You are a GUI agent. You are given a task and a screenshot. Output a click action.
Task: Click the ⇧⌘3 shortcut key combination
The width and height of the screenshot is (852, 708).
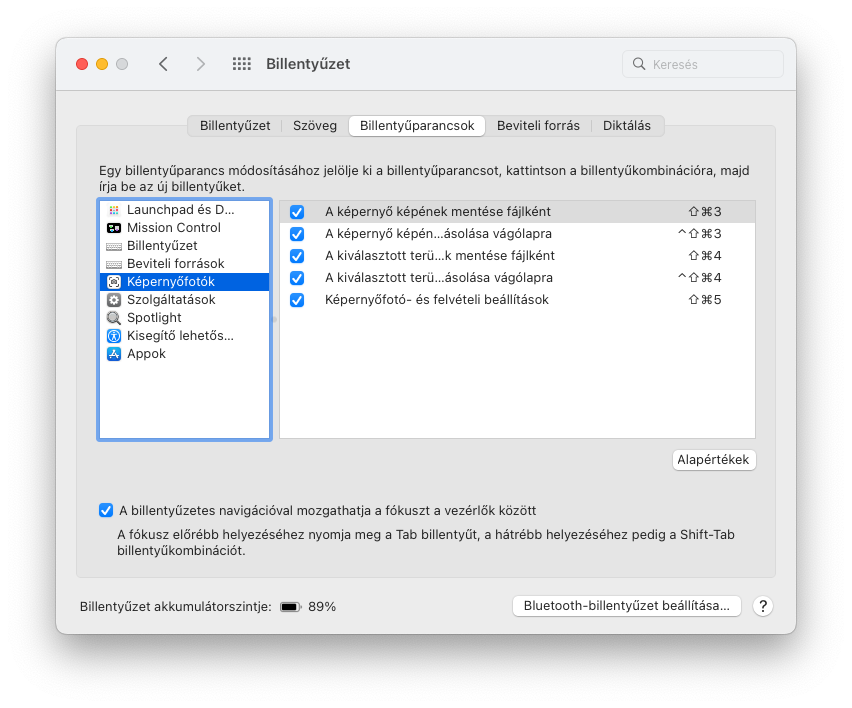tap(705, 211)
